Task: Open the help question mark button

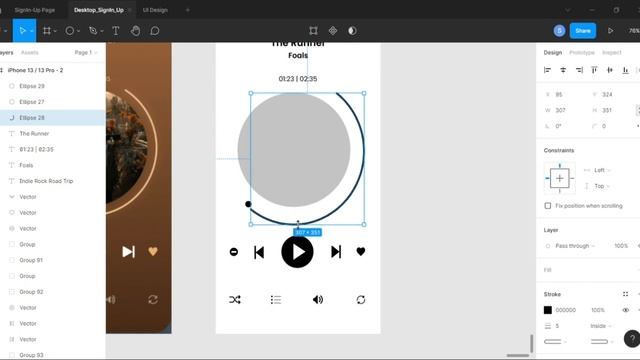Action: tap(632, 338)
